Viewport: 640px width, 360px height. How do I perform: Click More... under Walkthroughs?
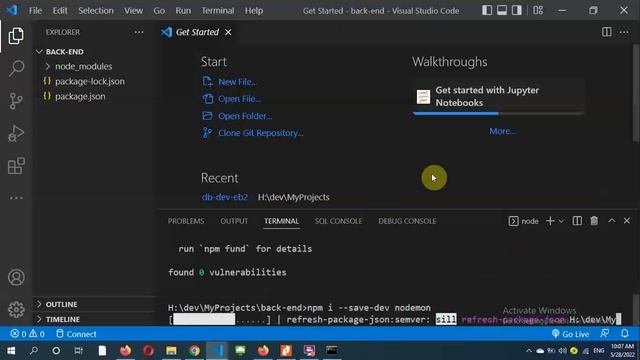[x=502, y=131]
